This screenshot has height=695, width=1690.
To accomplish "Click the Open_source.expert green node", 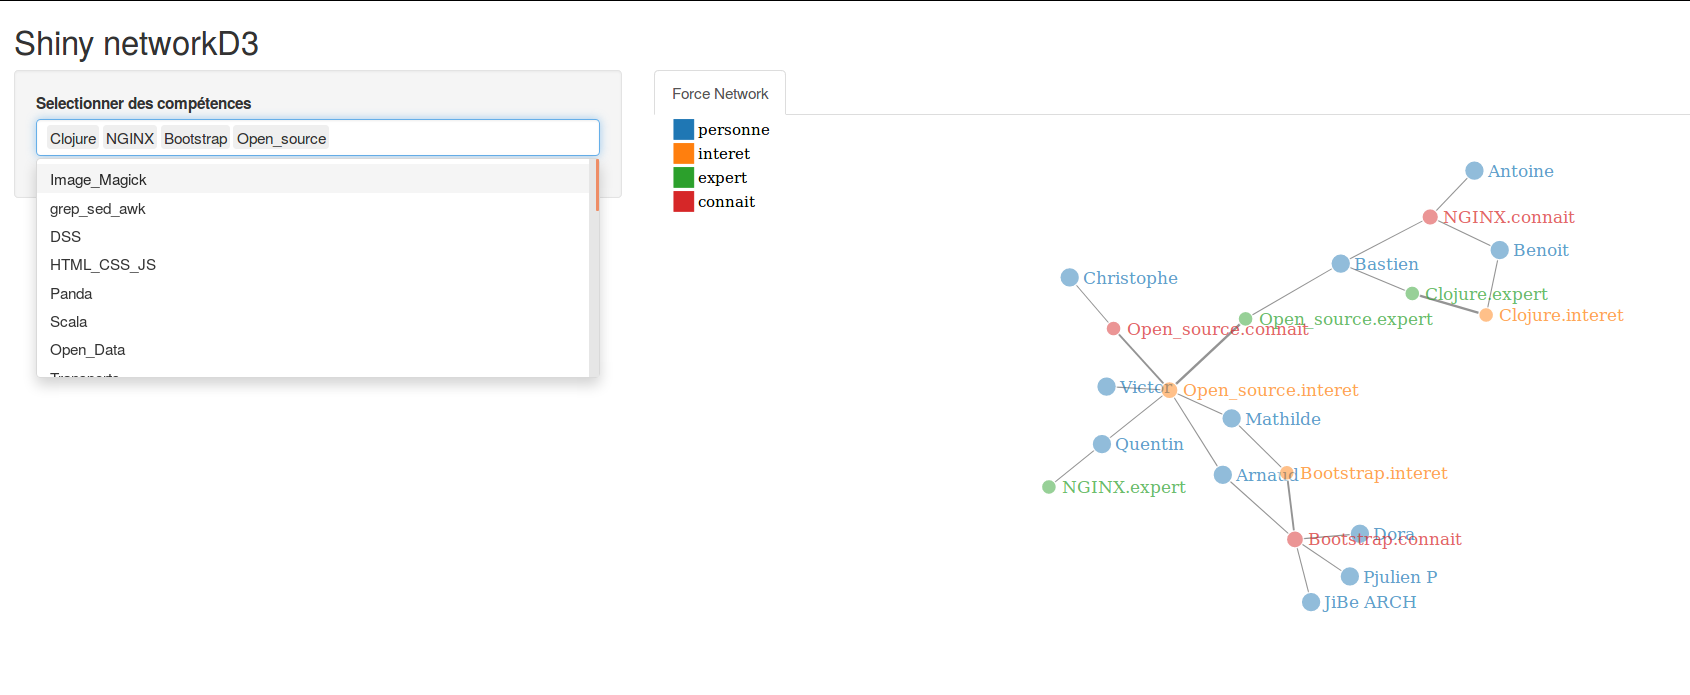I will [x=1245, y=319].
